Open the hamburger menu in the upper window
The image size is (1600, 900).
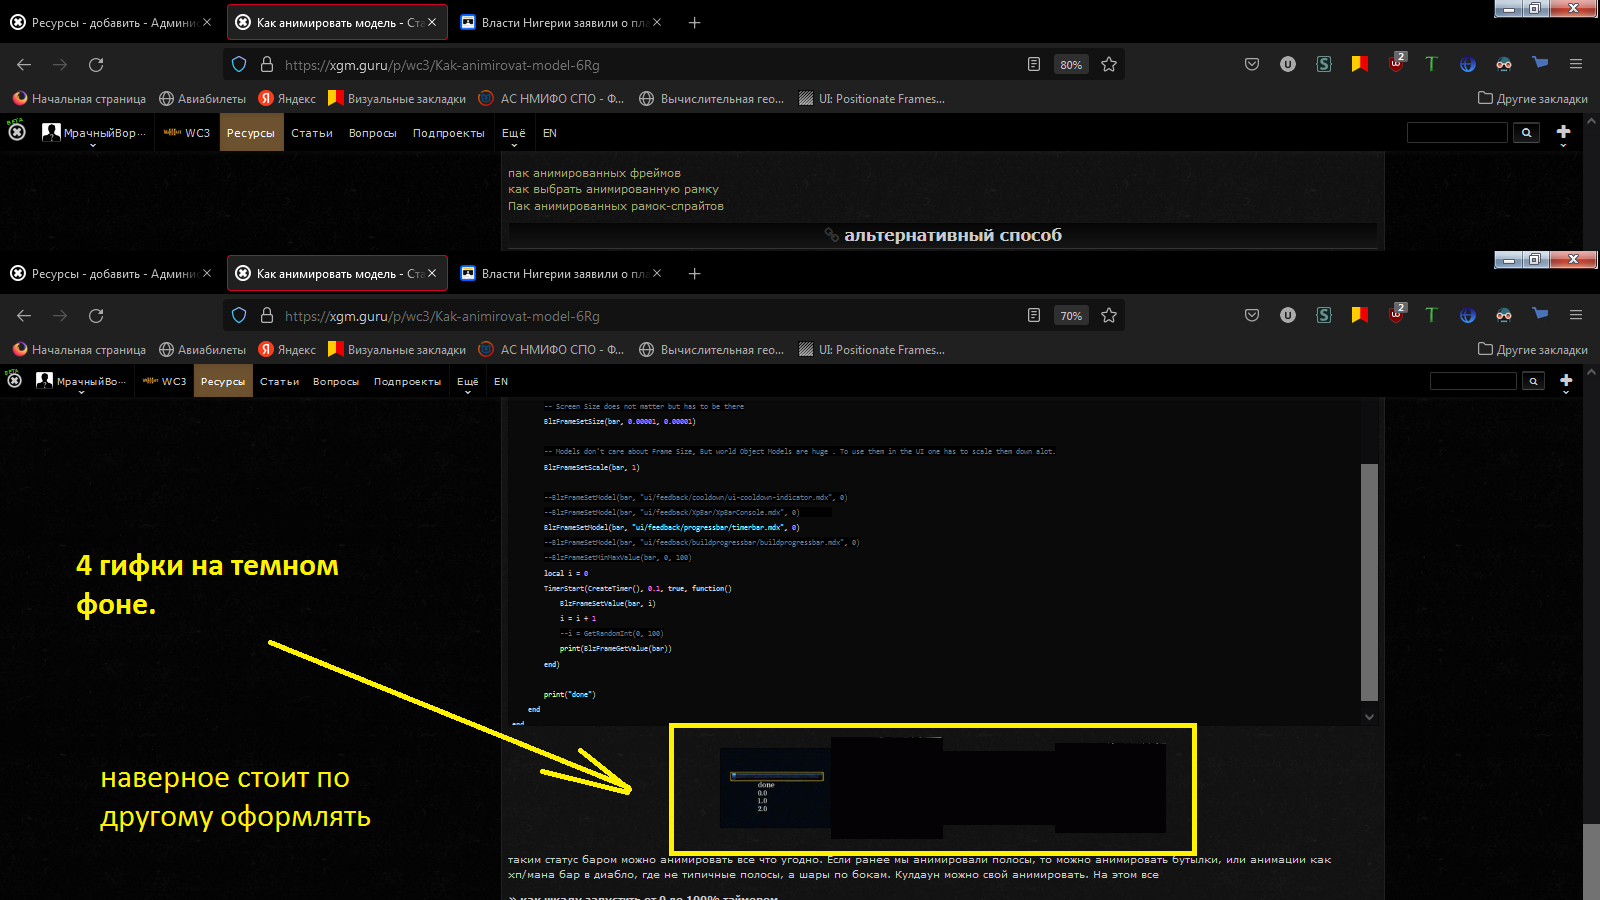click(x=1576, y=65)
